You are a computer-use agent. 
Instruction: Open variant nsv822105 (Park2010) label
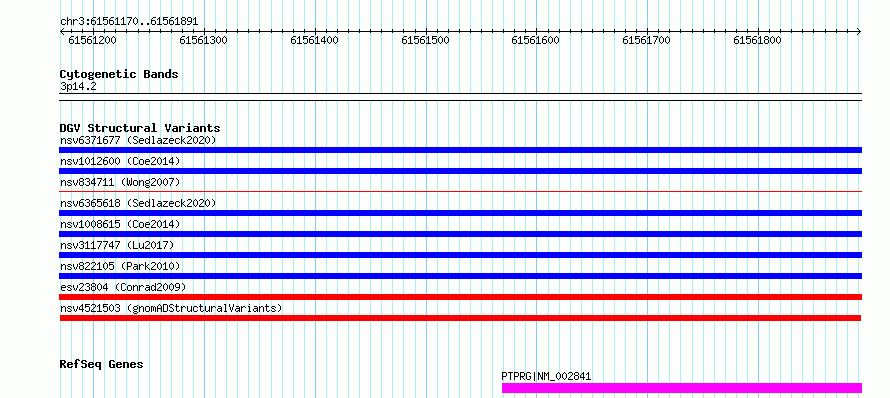pyautogui.click(x=120, y=266)
